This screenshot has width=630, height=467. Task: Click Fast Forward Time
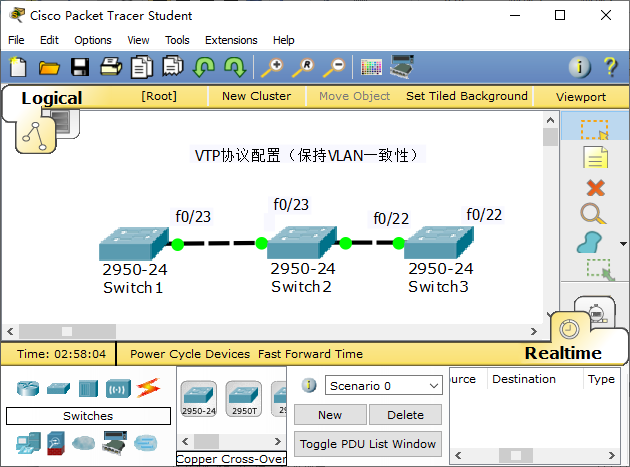coord(310,354)
